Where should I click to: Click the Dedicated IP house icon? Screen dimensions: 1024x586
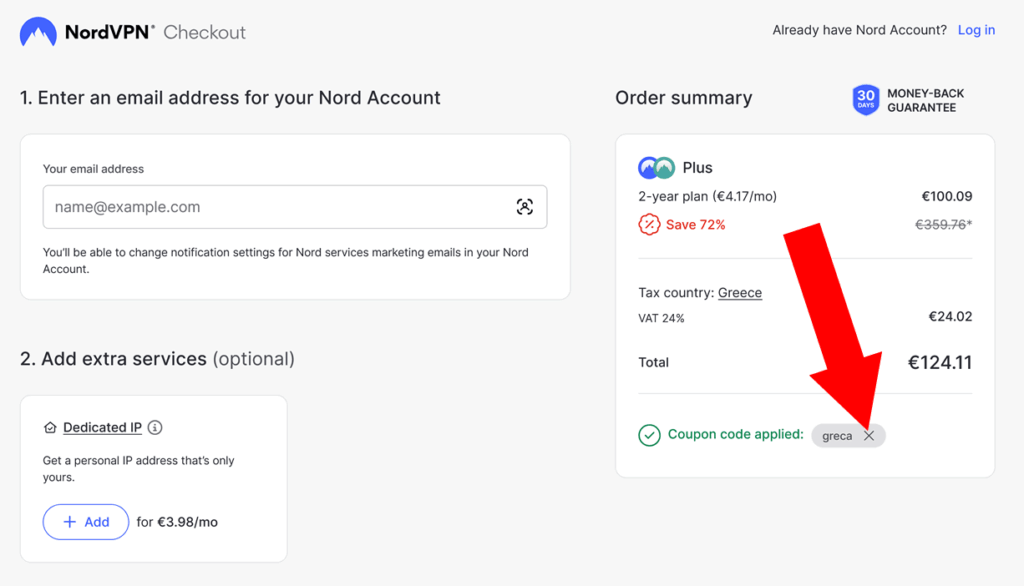50,427
